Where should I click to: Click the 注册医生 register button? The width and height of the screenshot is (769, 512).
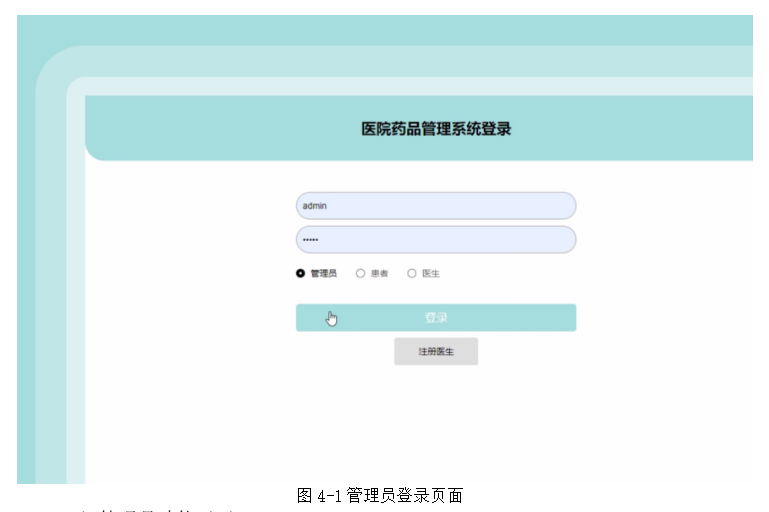436,351
